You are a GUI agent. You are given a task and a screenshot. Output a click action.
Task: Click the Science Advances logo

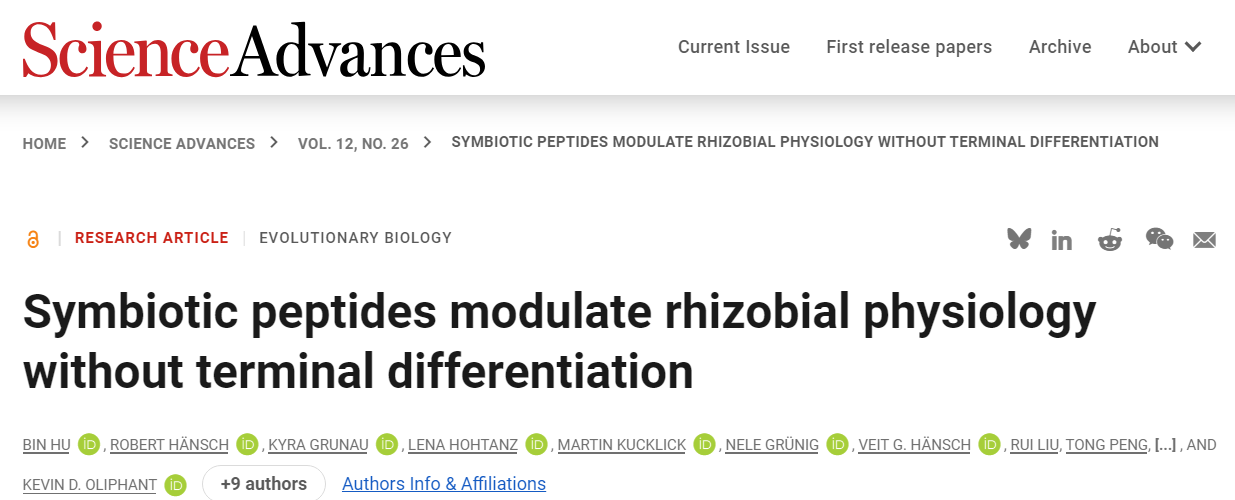(254, 49)
